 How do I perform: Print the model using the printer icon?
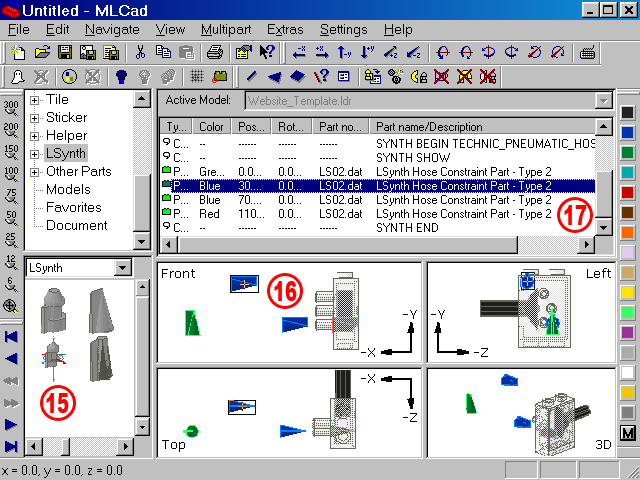(x=214, y=53)
